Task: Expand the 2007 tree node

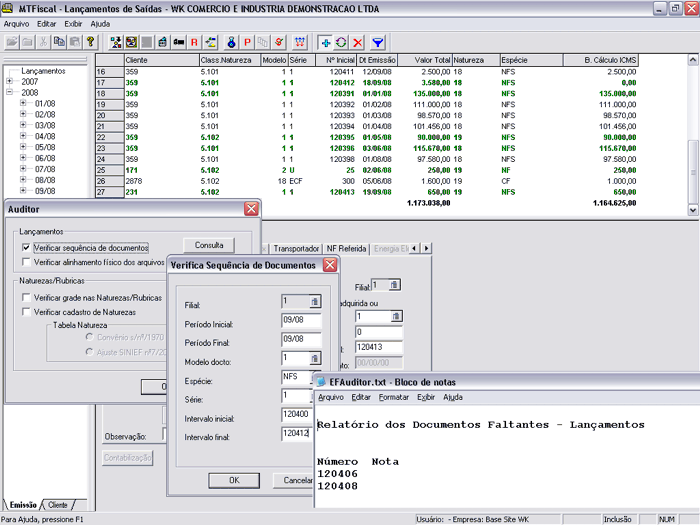Action: point(10,82)
